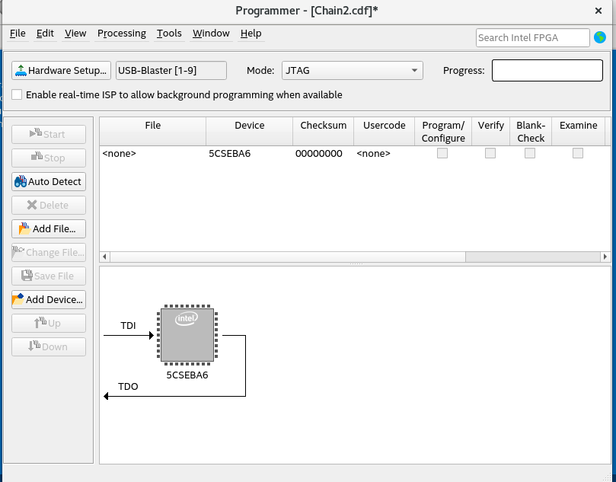Click the Auto Detect button
Image resolution: width=616 pixels, height=482 pixels.
pos(48,181)
